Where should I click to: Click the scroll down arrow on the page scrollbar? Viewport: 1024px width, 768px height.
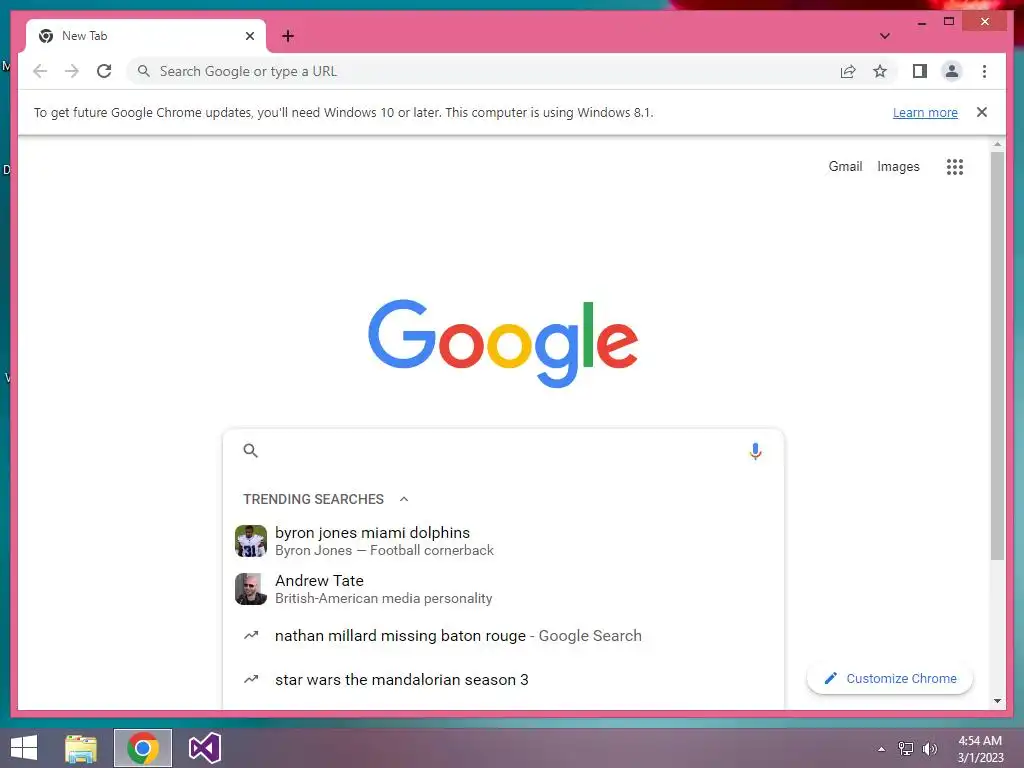[x=997, y=701]
